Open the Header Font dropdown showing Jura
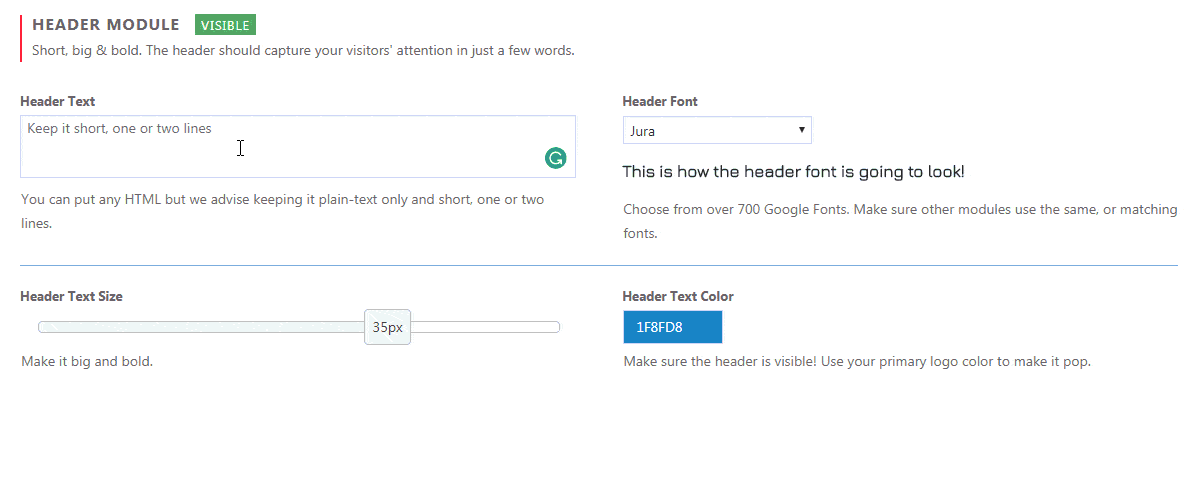 (717, 130)
